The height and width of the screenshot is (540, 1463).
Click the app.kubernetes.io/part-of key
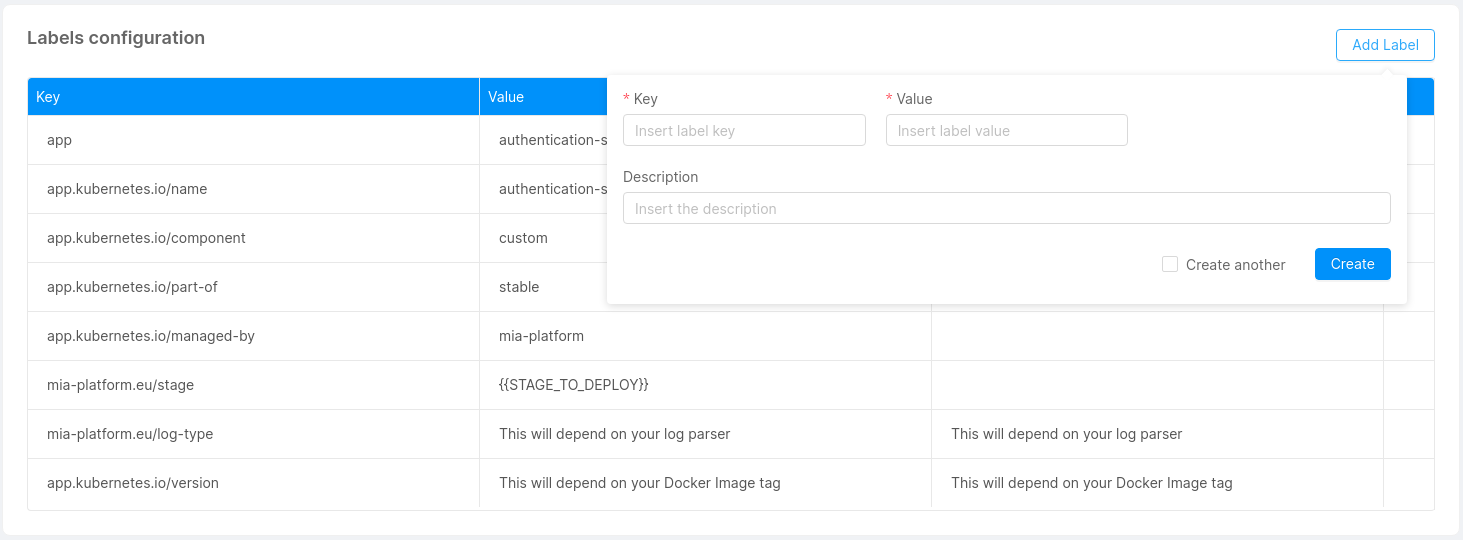132,287
